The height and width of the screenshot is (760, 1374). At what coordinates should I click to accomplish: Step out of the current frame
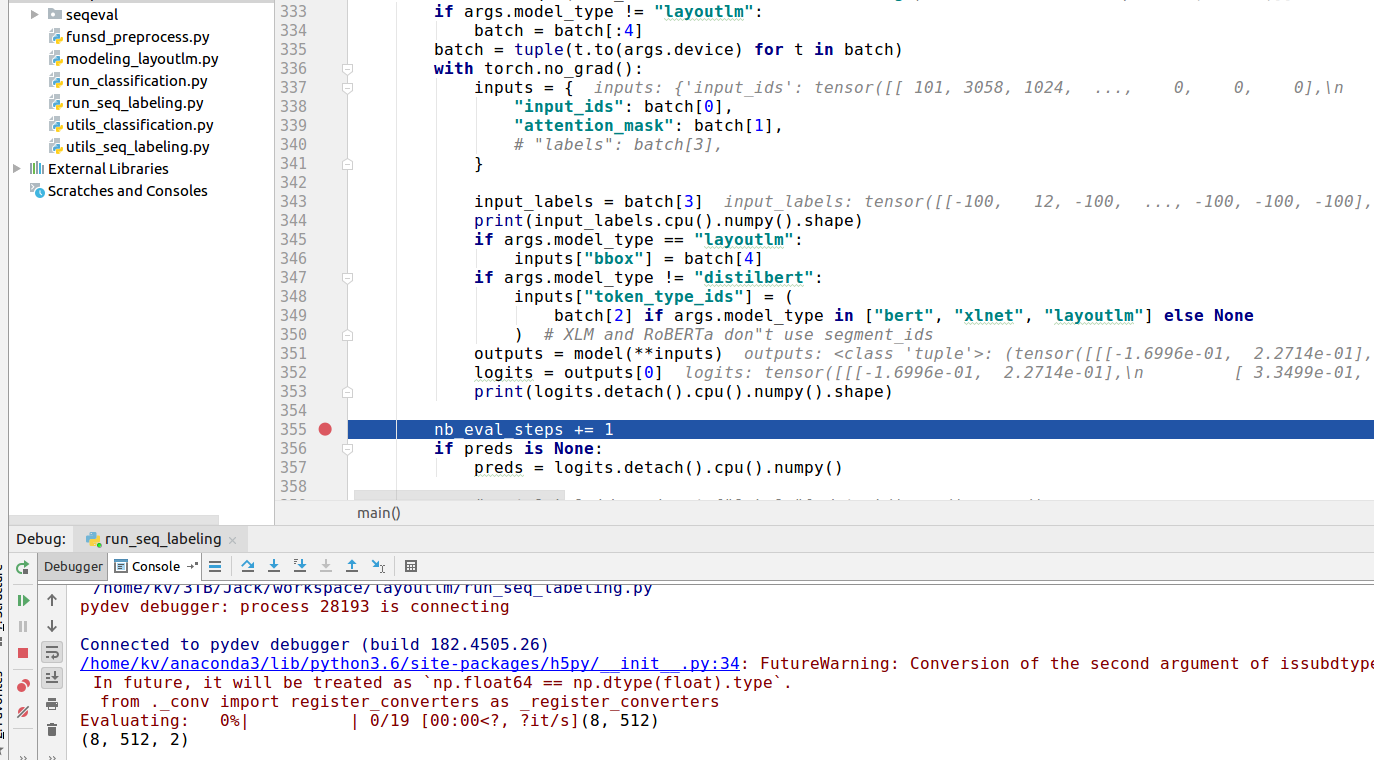pos(352,566)
